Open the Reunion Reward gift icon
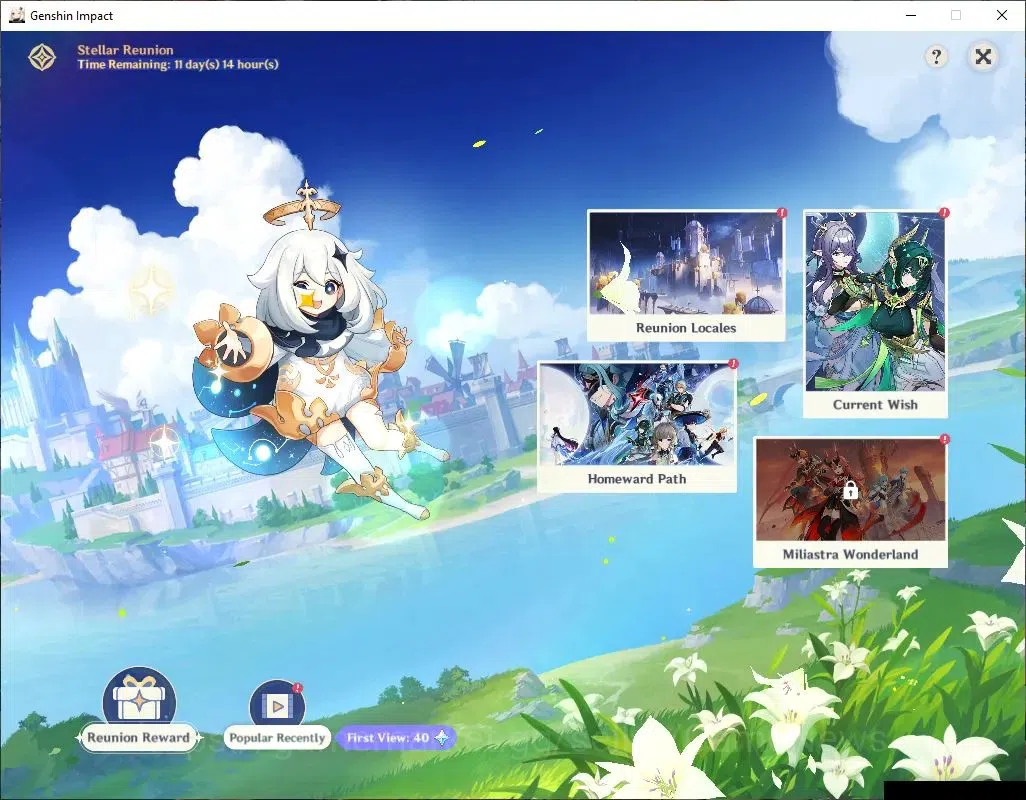Viewport: 1026px width, 800px height. (x=139, y=695)
